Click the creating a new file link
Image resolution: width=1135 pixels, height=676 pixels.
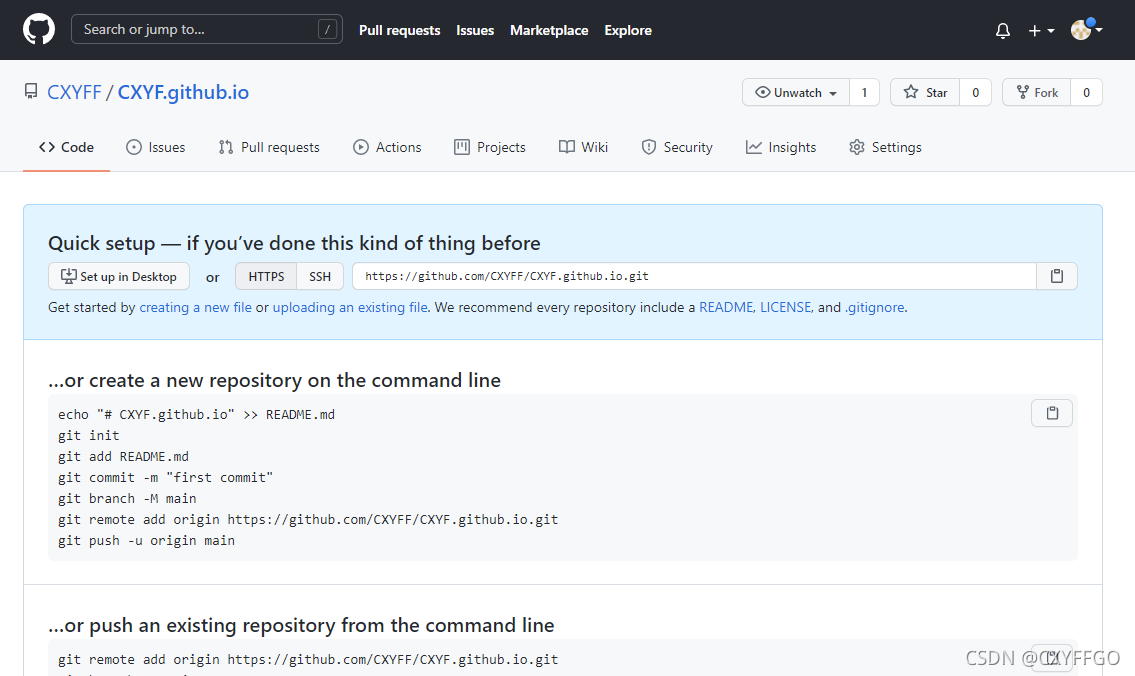tap(195, 308)
